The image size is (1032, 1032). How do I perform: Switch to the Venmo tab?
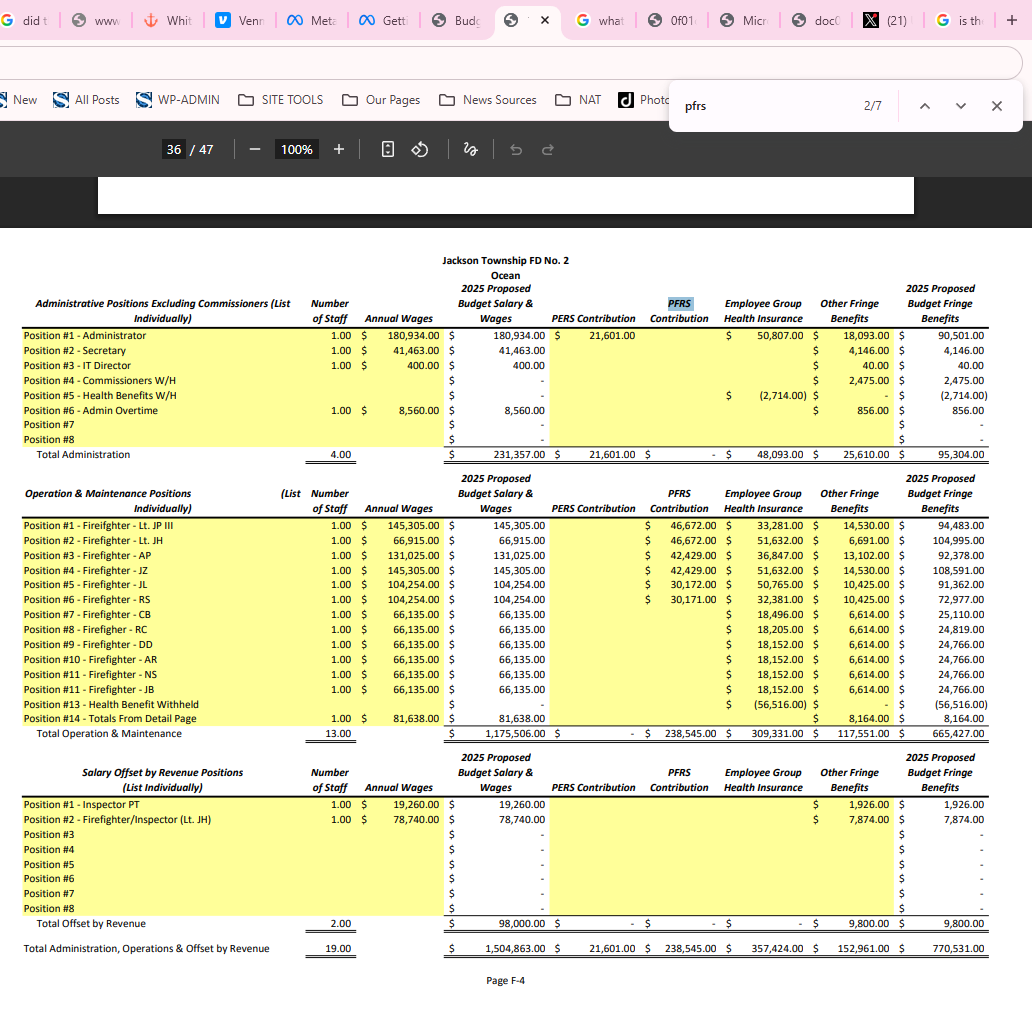tap(242, 20)
